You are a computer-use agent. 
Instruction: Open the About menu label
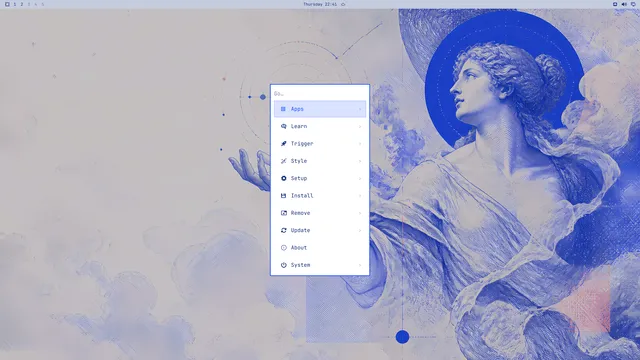[x=299, y=248]
